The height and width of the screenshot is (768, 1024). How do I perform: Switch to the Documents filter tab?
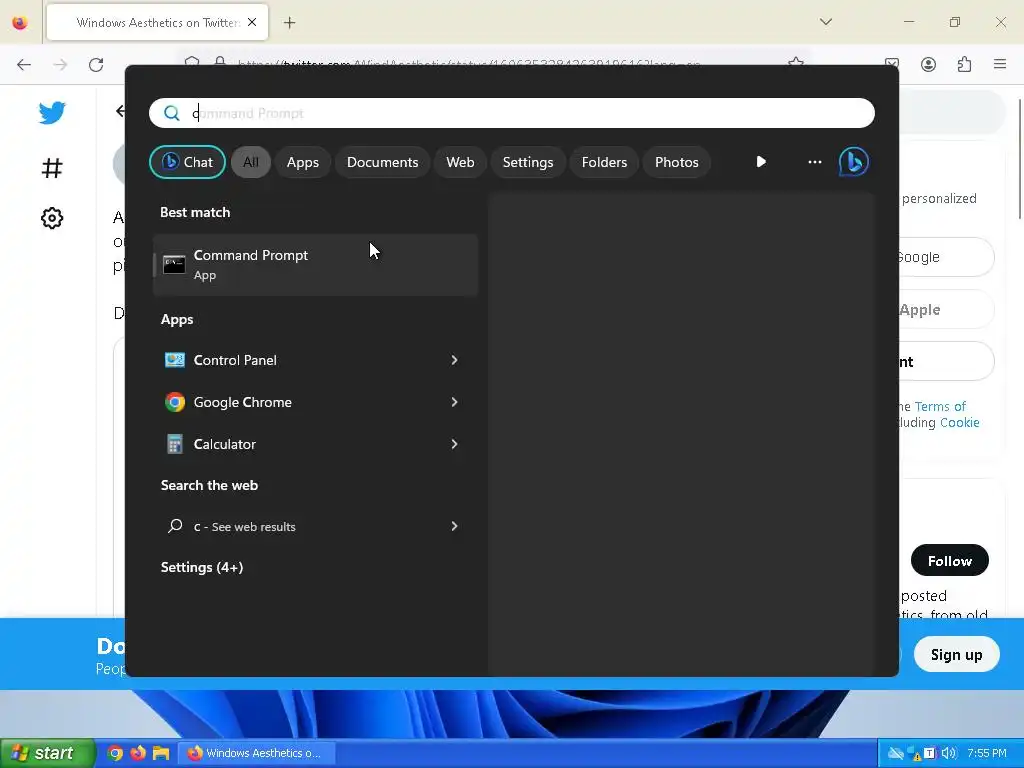tap(382, 162)
